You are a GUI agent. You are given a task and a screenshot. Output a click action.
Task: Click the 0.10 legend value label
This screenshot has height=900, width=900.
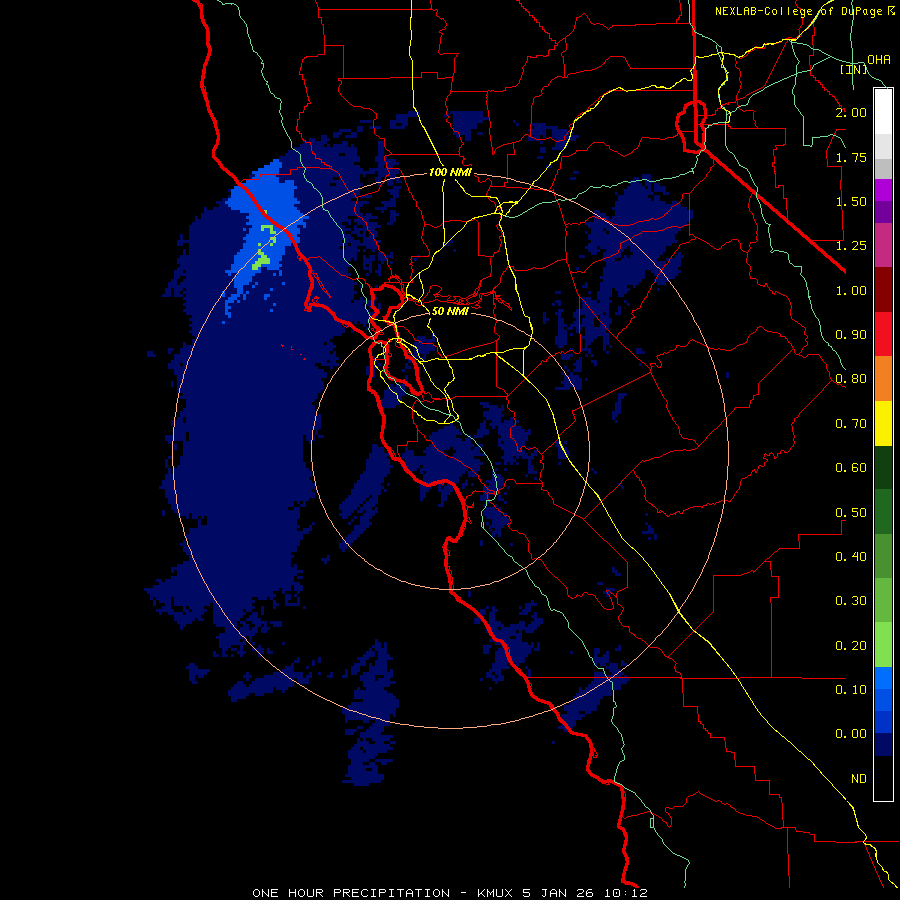tap(851, 690)
